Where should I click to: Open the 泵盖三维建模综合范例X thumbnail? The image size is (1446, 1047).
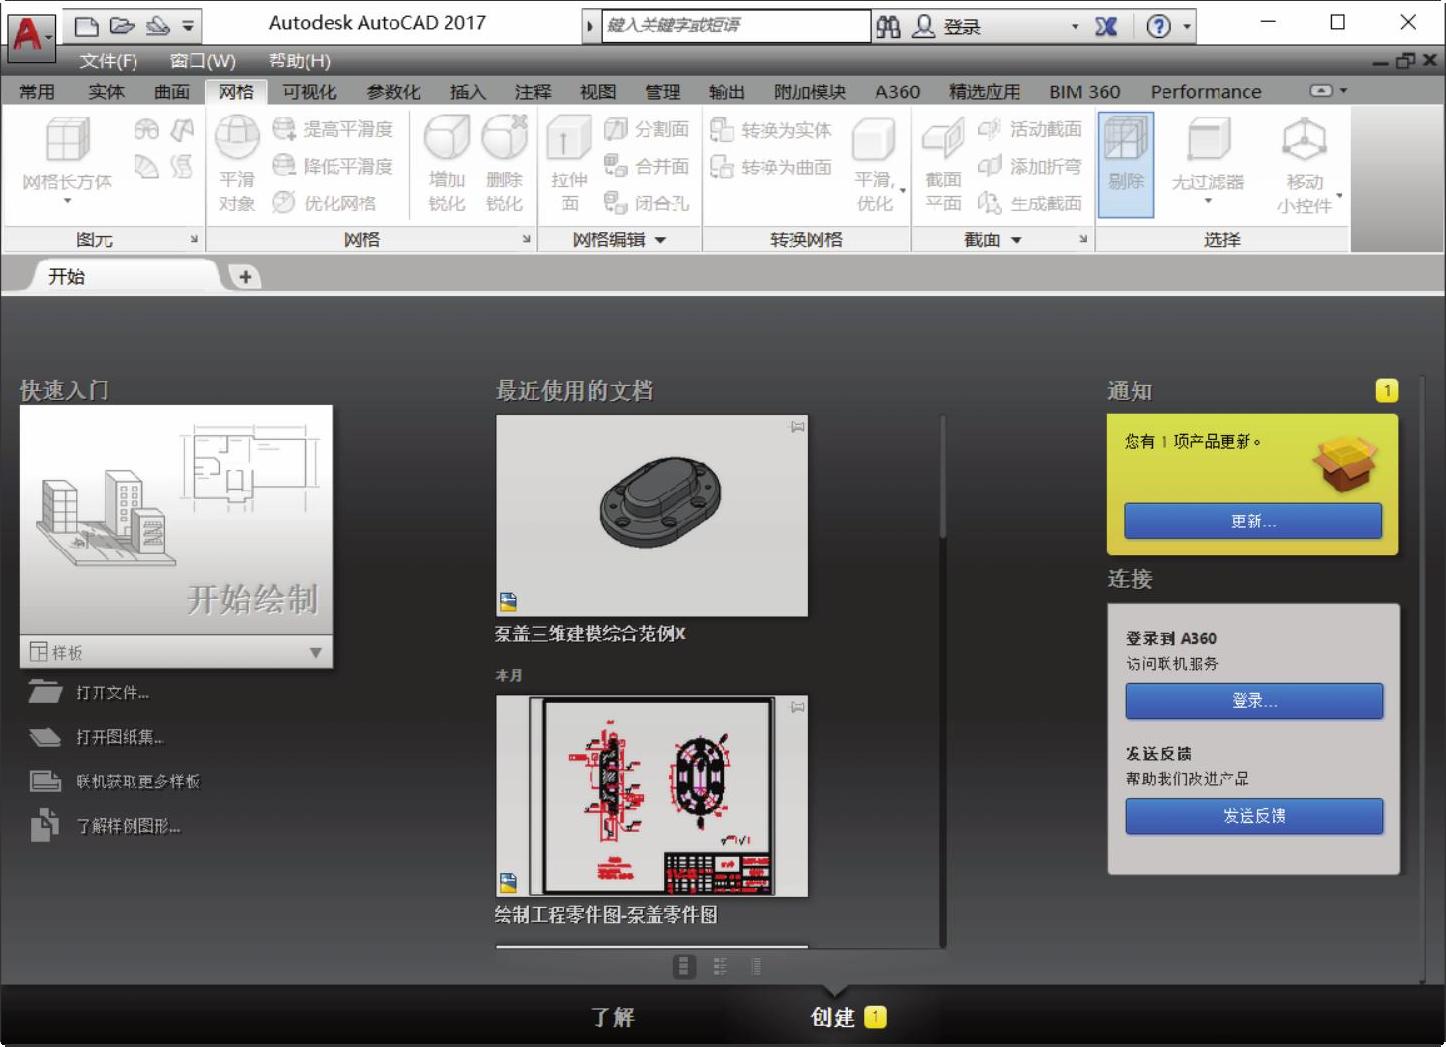(652, 515)
